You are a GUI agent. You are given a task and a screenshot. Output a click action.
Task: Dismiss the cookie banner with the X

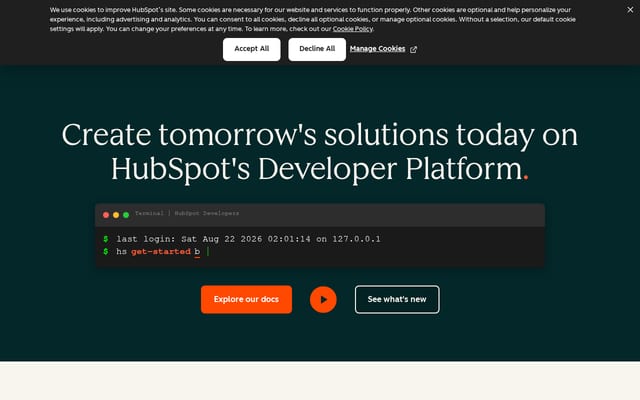tap(630, 10)
